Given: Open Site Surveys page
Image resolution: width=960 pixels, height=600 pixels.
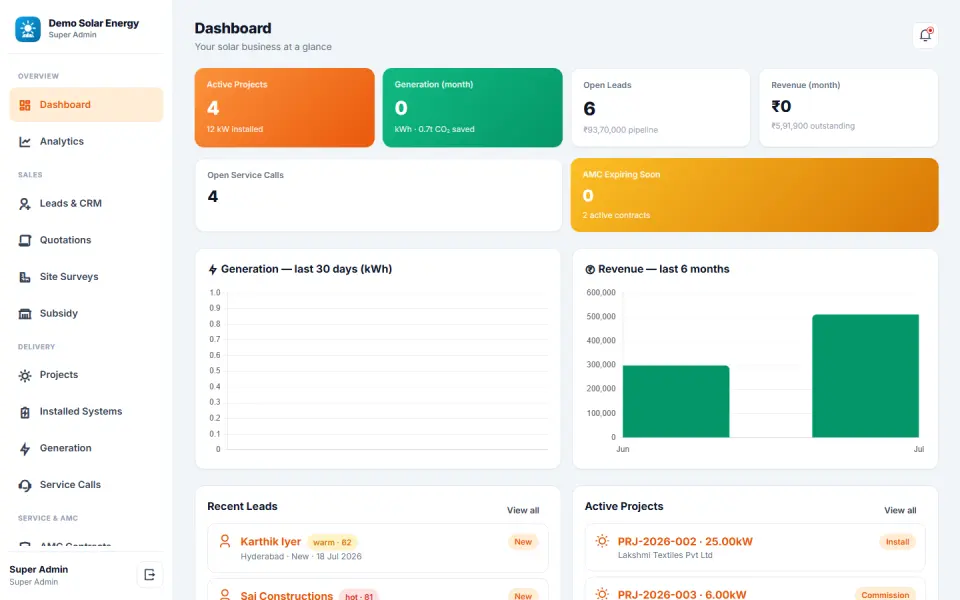Looking at the screenshot, I should pyautogui.click(x=86, y=277).
